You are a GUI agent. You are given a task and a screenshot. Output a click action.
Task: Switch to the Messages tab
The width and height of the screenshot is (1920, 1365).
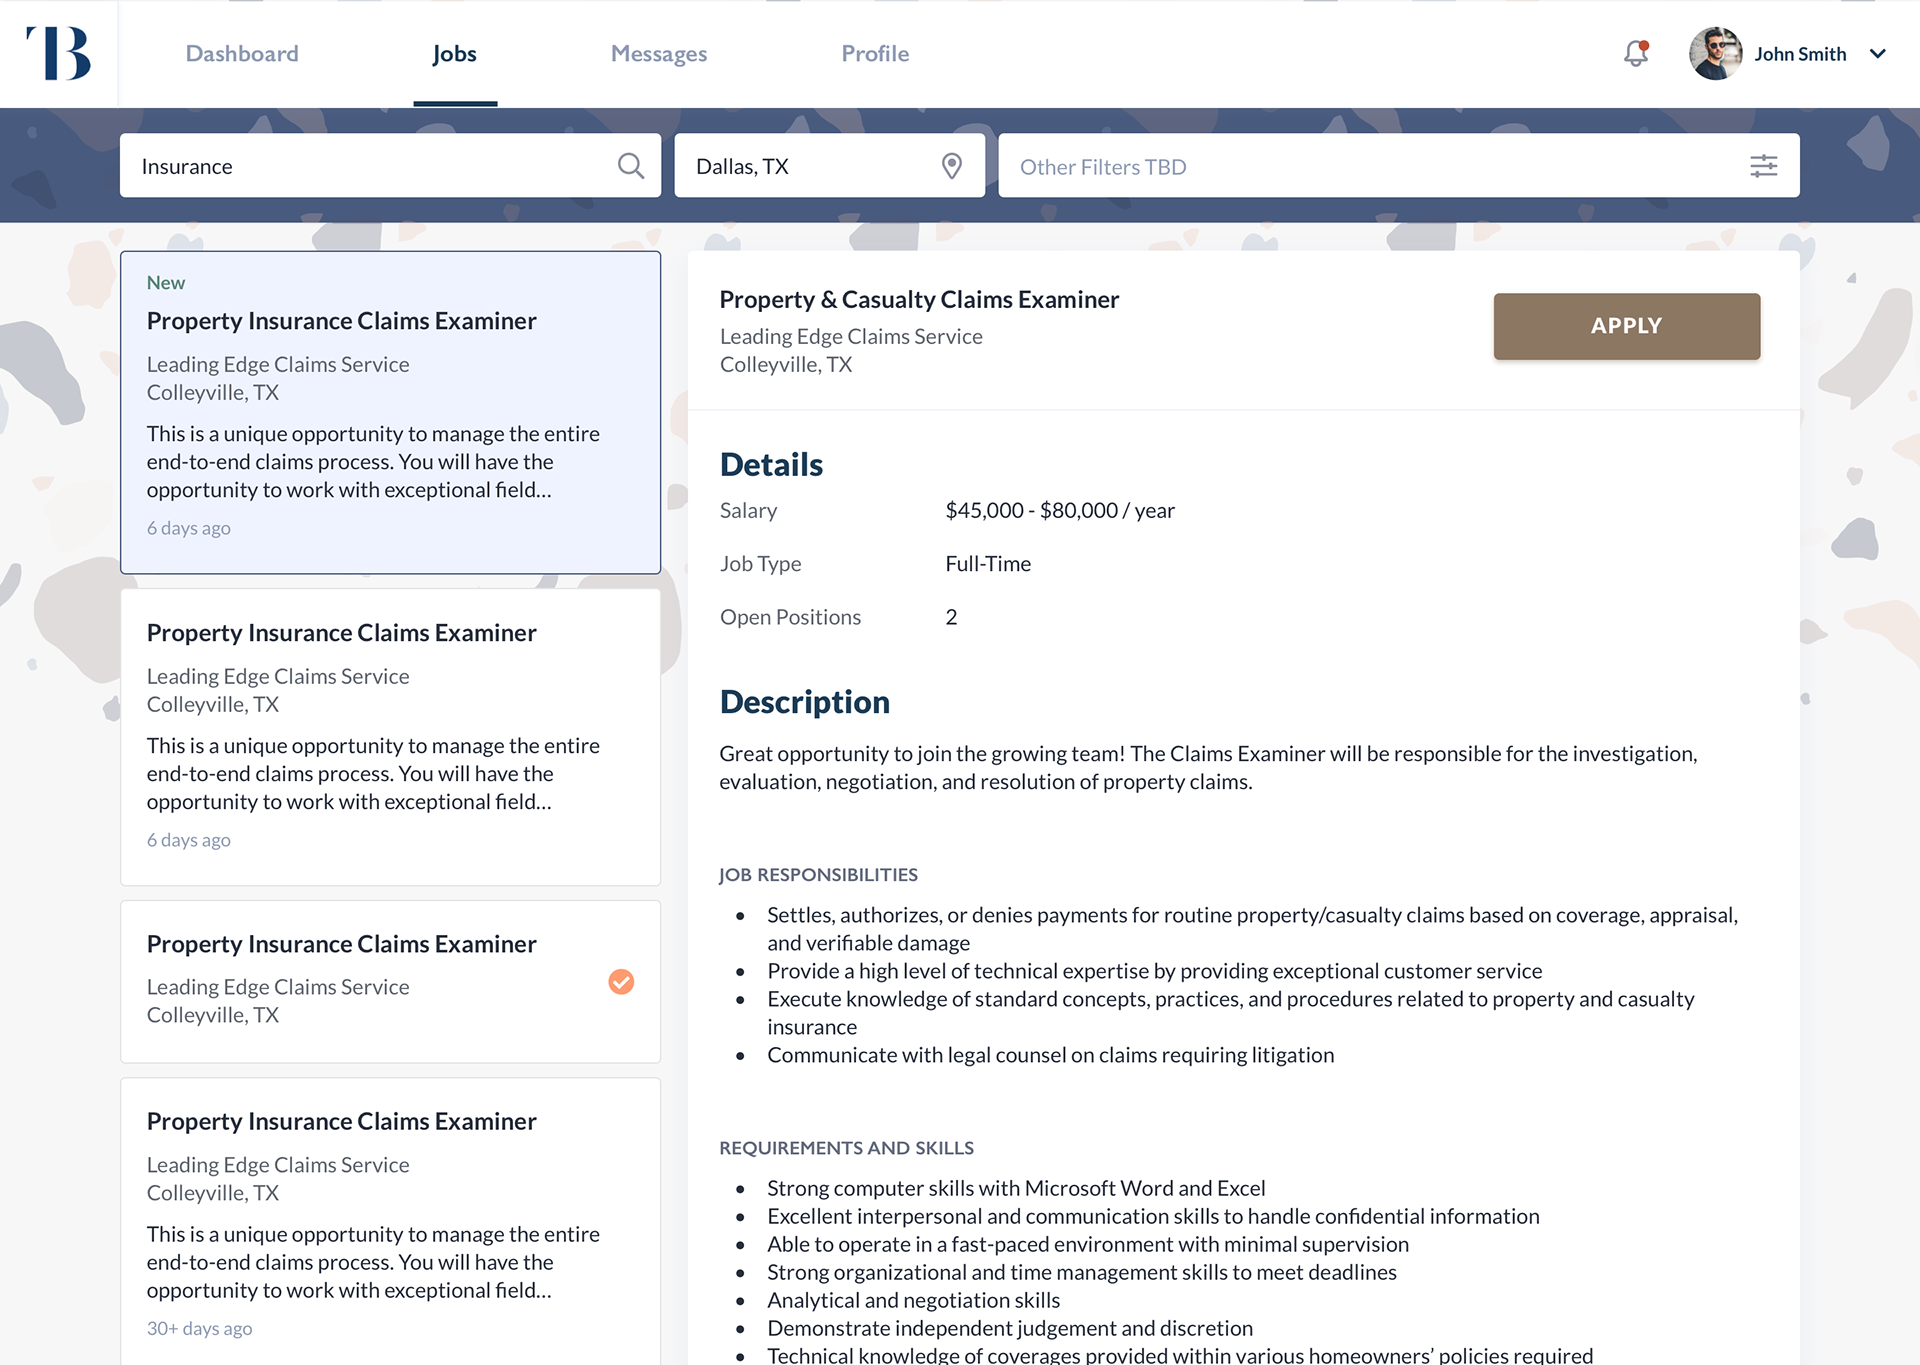tap(658, 54)
